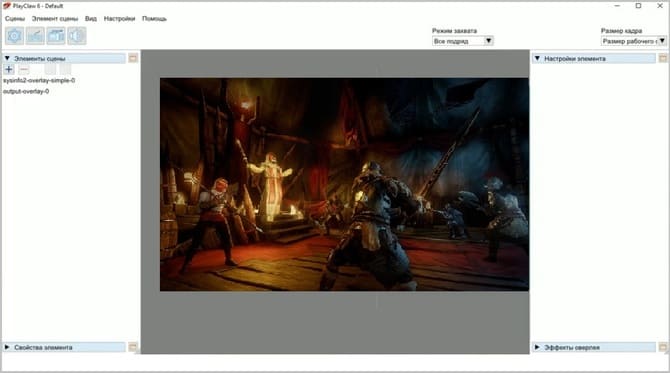Minimize the PlayClaw window
Image resolution: width=670 pixels, height=373 pixels.
click(617, 6)
